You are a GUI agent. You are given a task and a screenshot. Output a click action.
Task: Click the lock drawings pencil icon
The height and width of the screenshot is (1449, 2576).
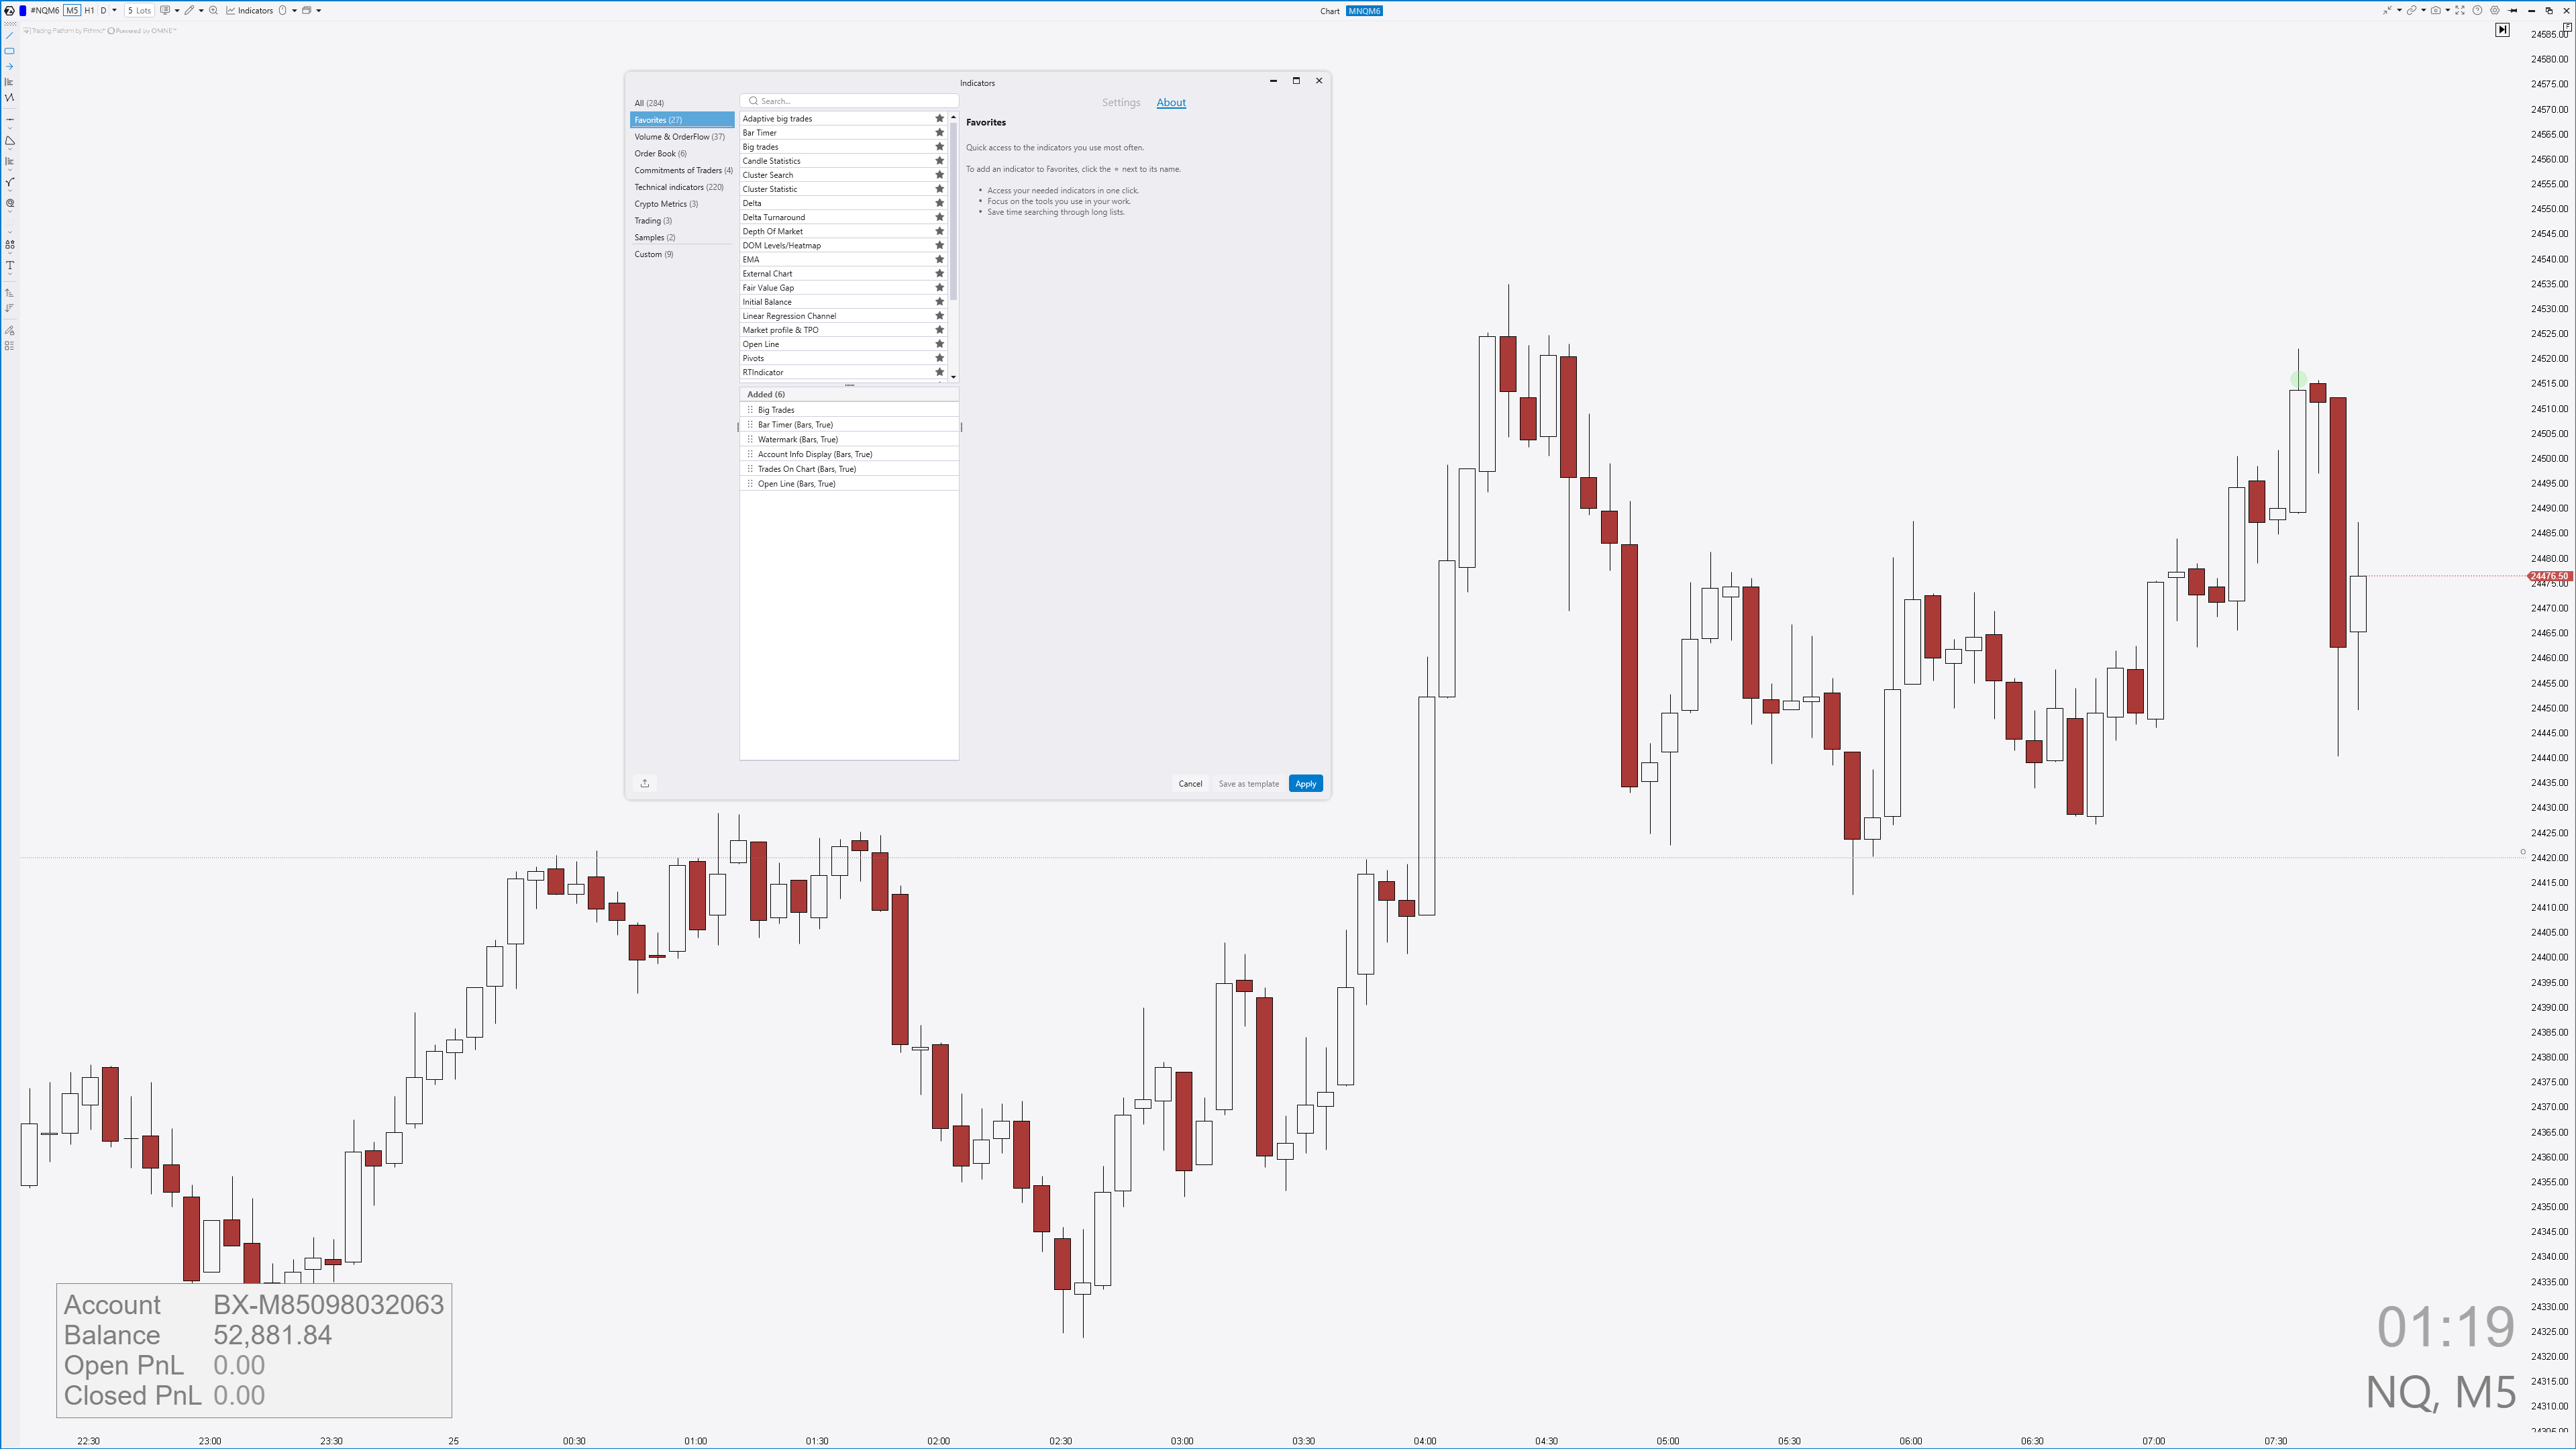[x=10, y=331]
